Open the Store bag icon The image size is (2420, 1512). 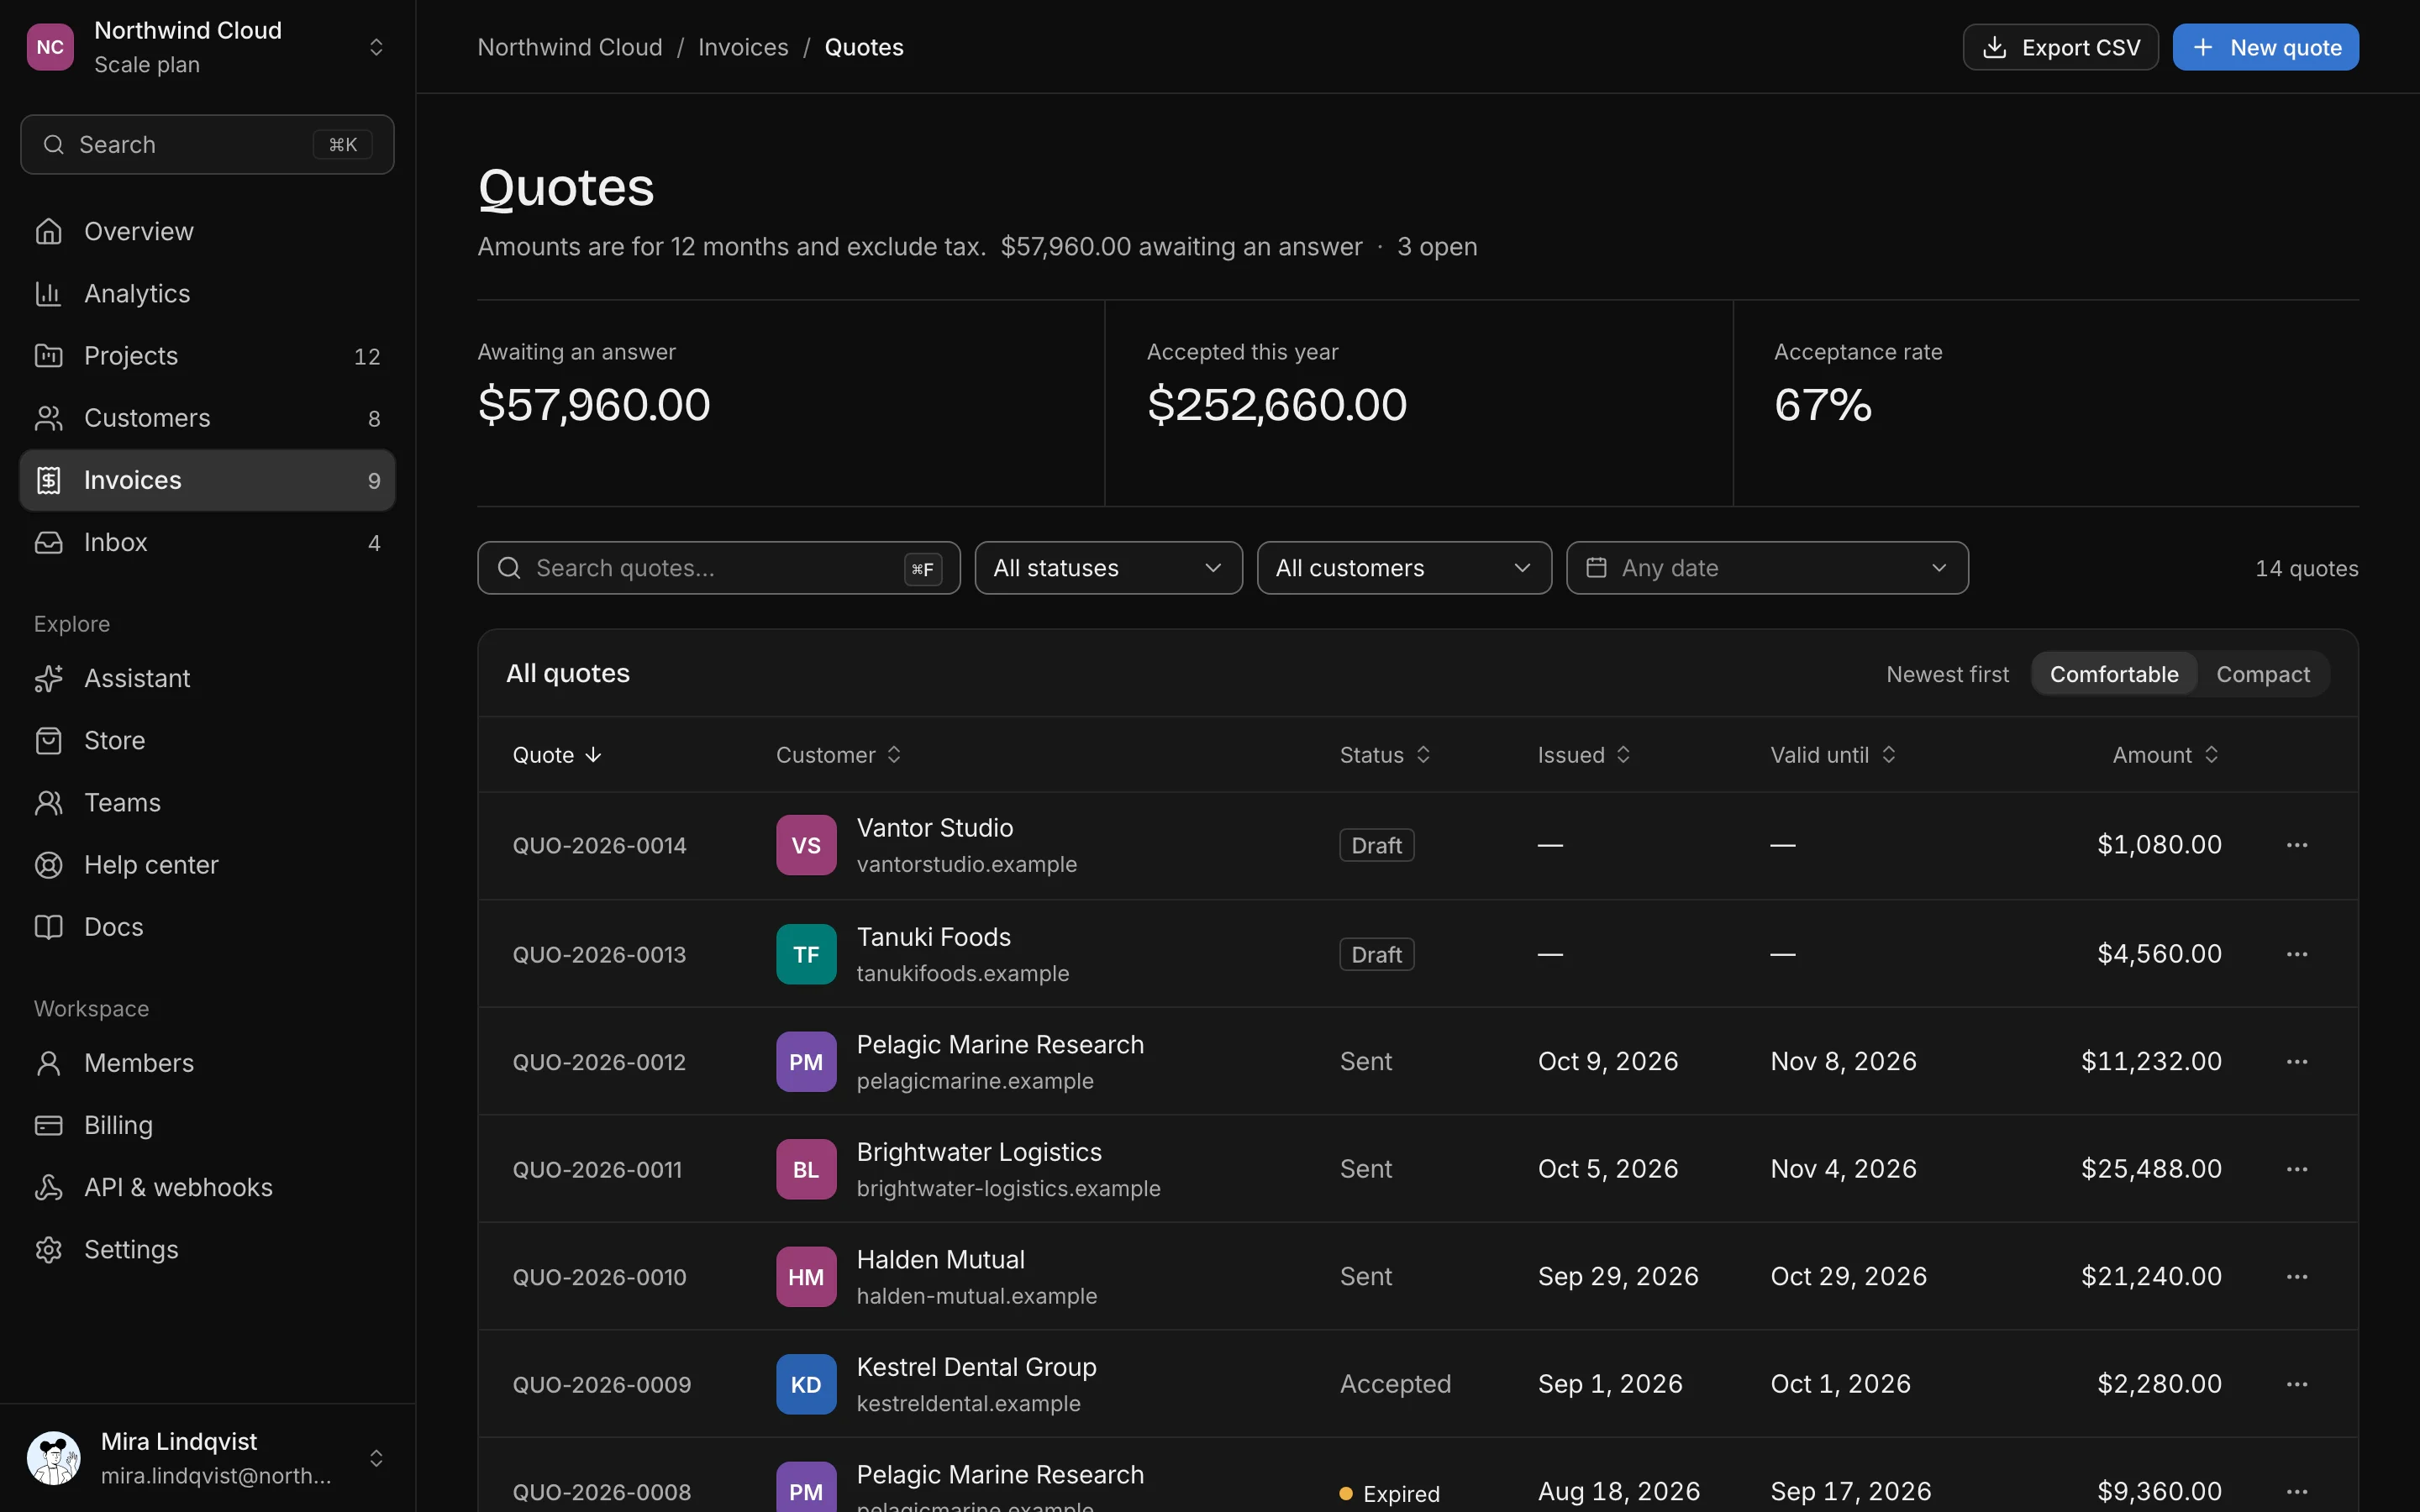coord(48,740)
